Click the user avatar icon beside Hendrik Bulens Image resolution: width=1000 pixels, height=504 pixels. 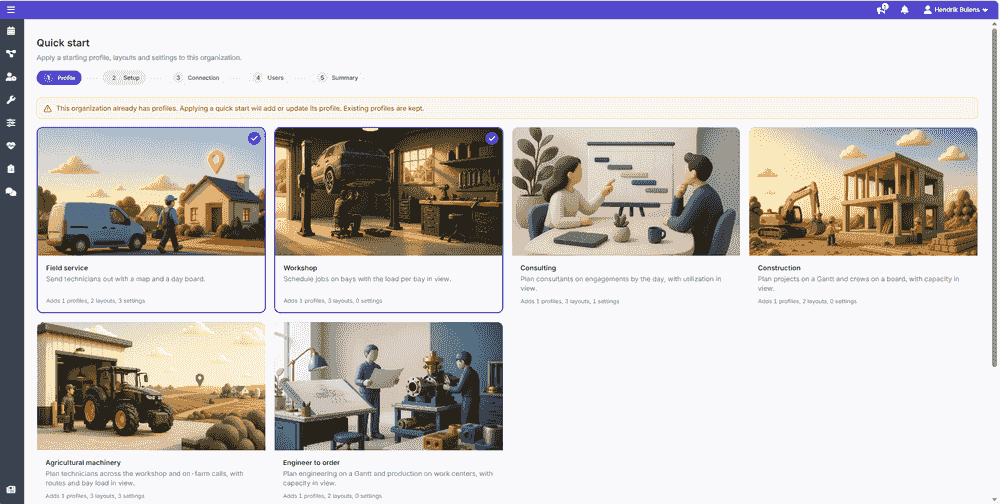927,10
